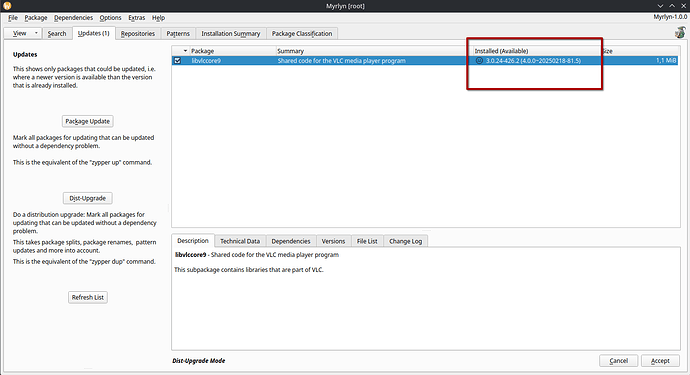Screen dimensions: 690x375
Task: Open the View dropdown button
Action: point(23,33)
